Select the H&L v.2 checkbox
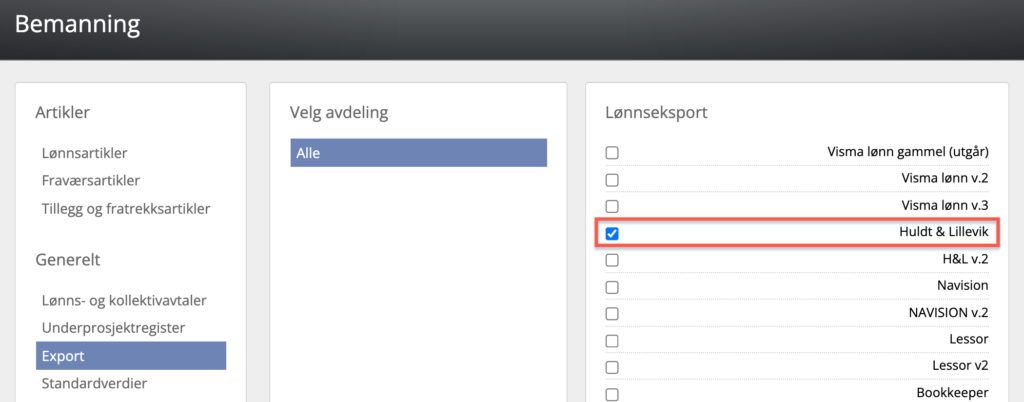 [x=612, y=260]
